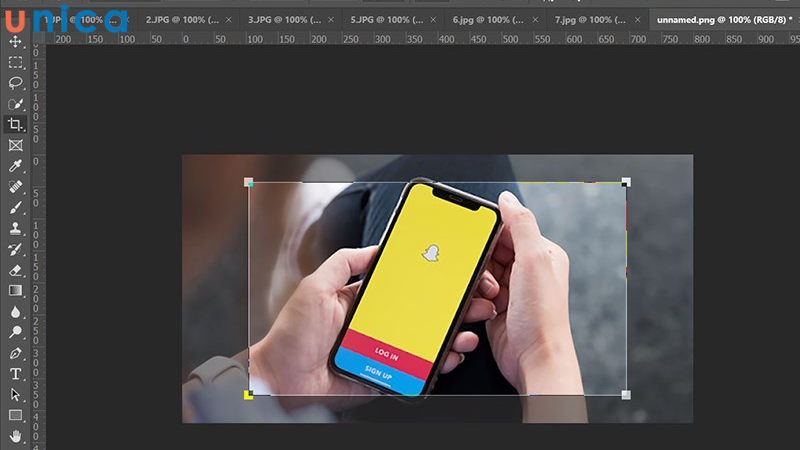Click the horizontal ruler above the canvas
Image resolution: width=800 pixels, height=450 pixels.
(422, 39)
